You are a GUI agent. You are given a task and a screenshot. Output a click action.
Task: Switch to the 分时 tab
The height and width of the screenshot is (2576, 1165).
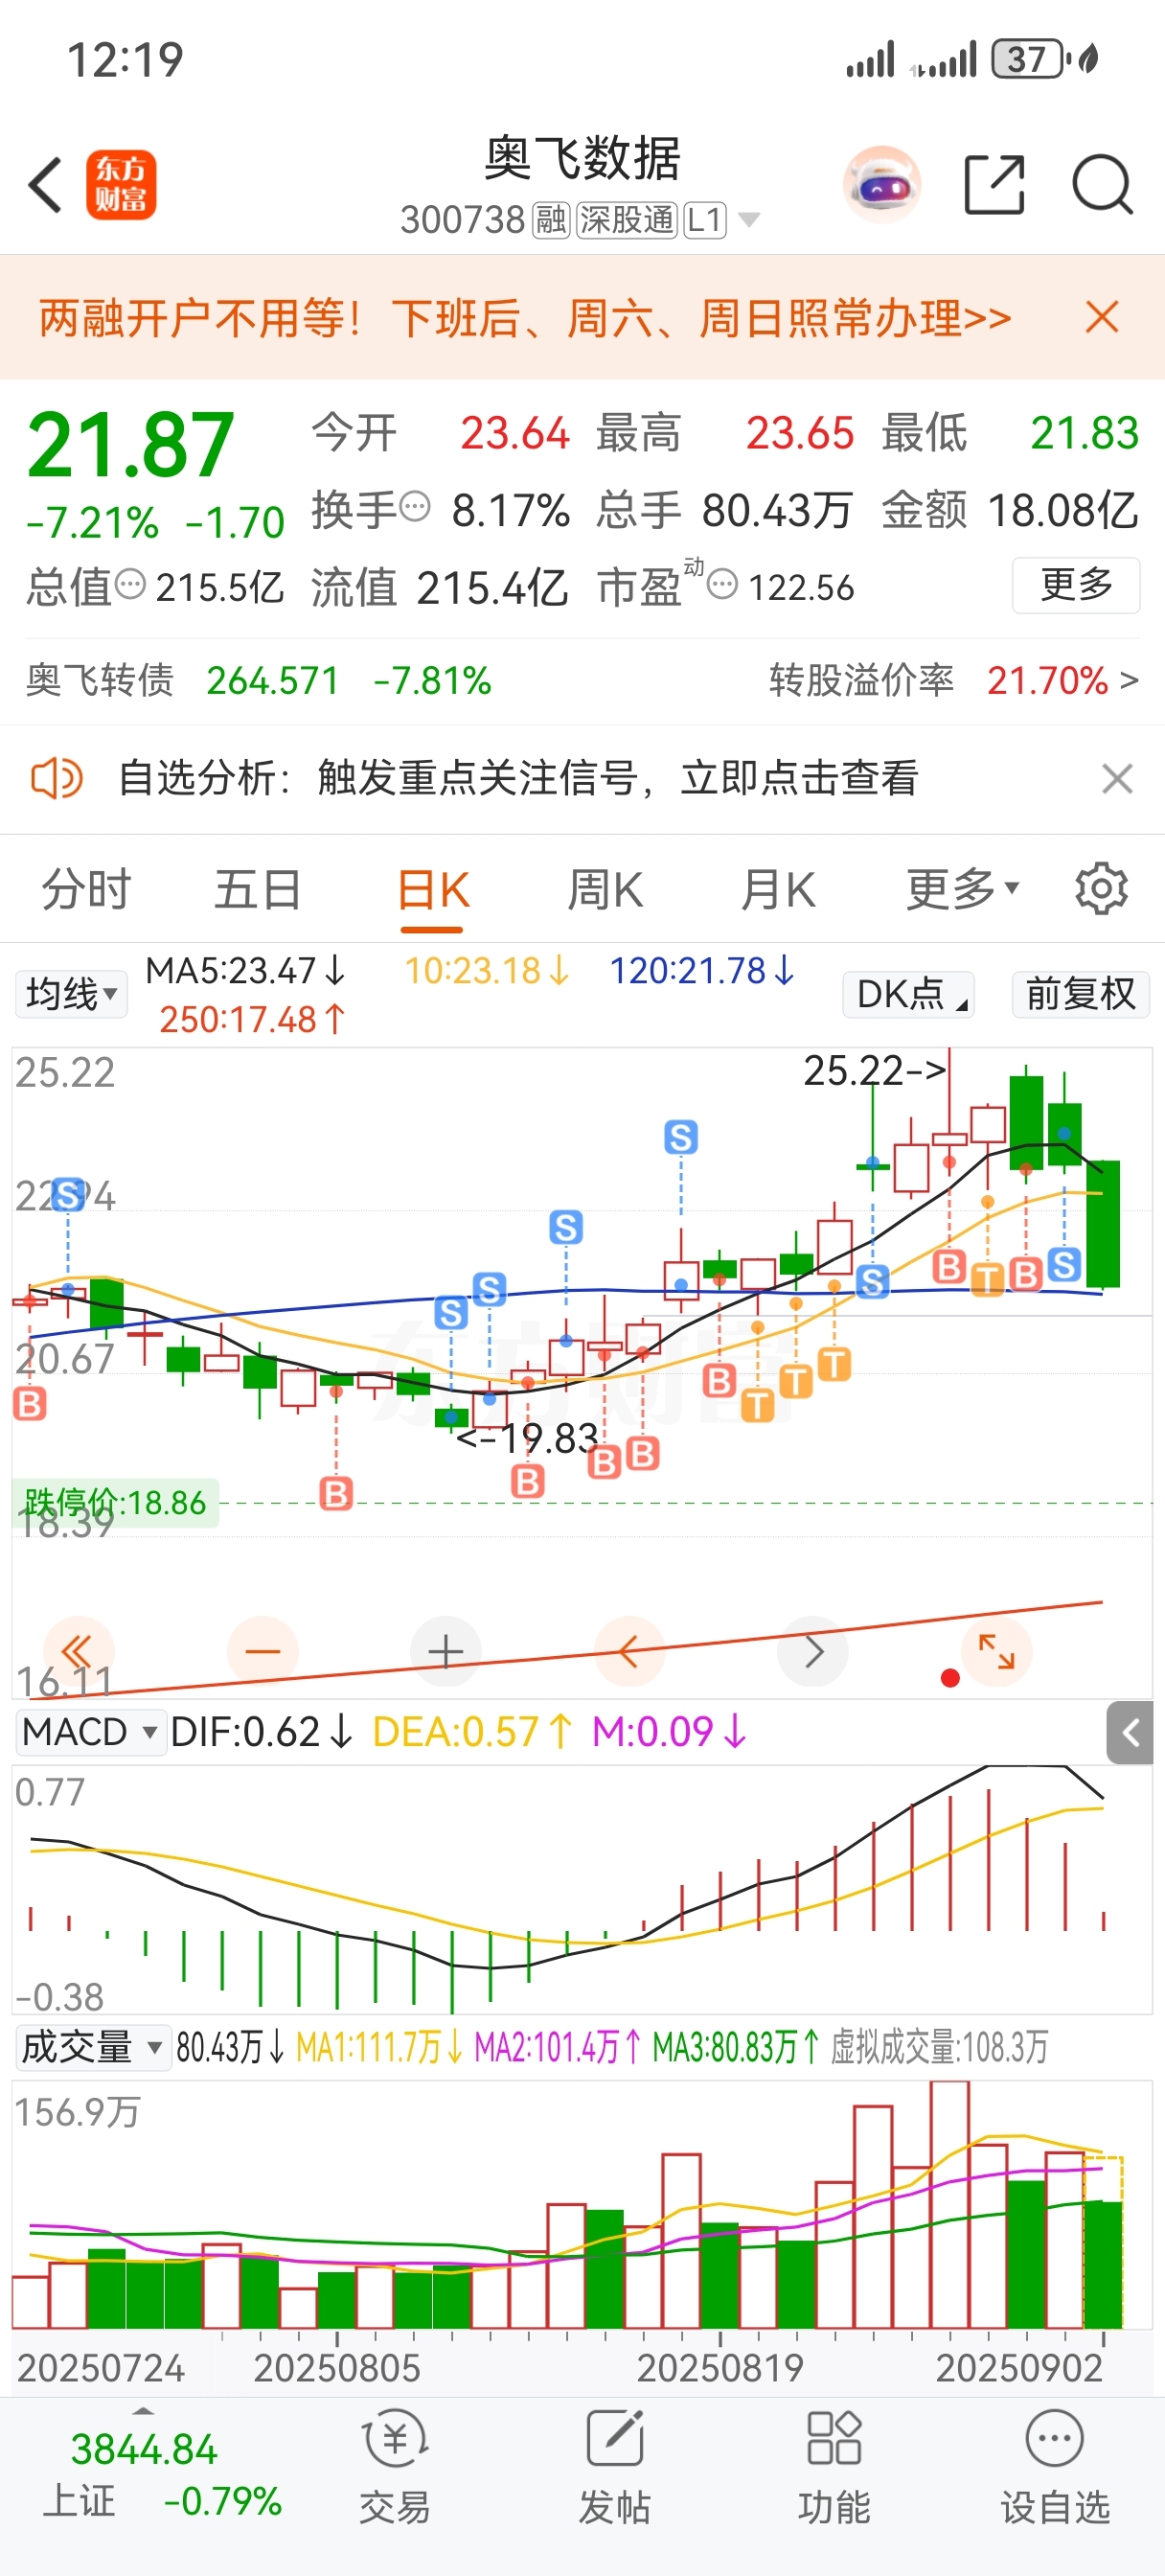point(86,889)
